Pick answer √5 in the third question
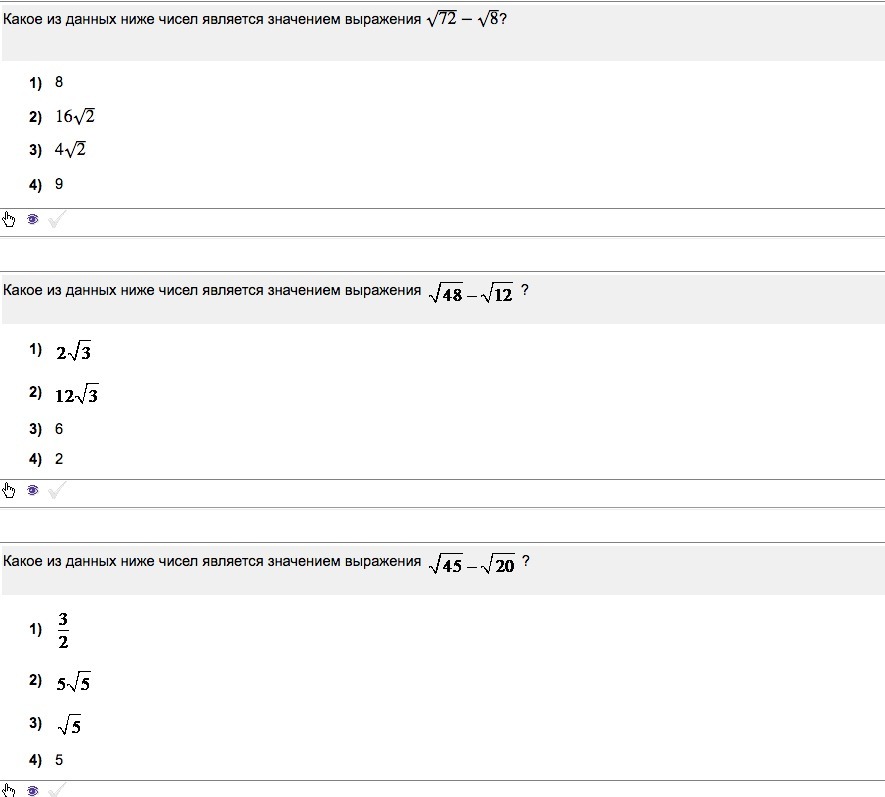The image size is (885, 797). tap(69, 725)
